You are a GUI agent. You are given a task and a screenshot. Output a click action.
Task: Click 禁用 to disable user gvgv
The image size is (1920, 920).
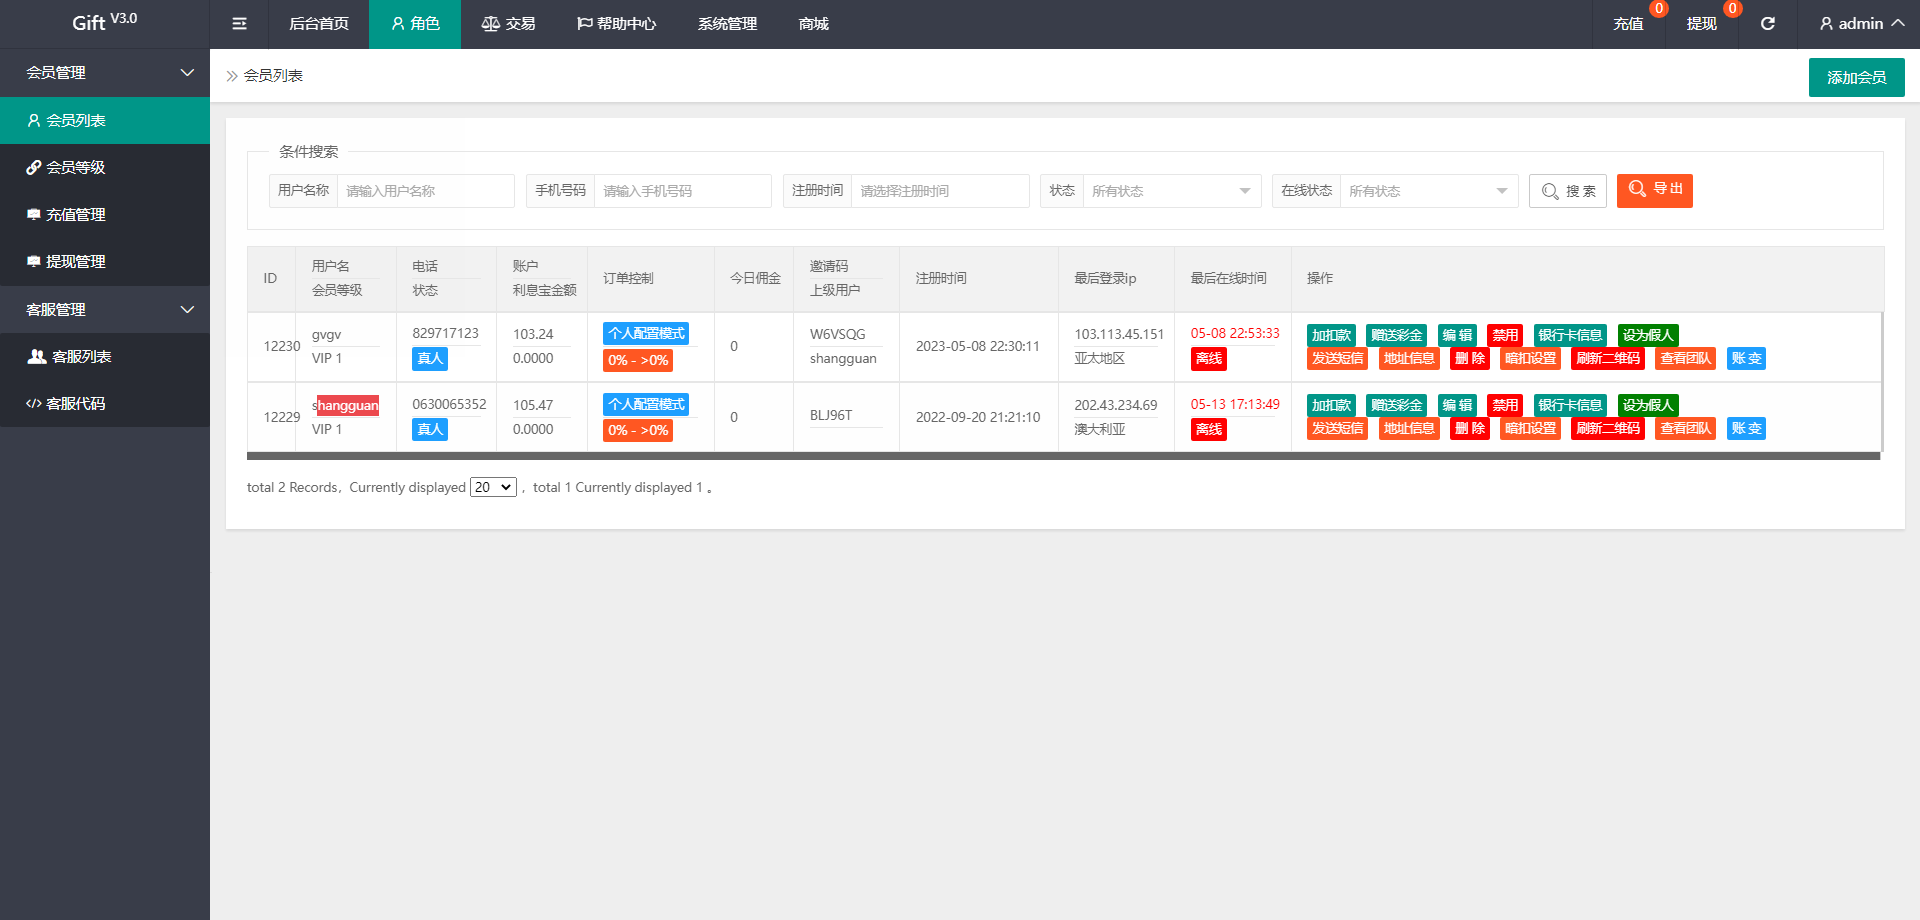[x=1504, y=335]
